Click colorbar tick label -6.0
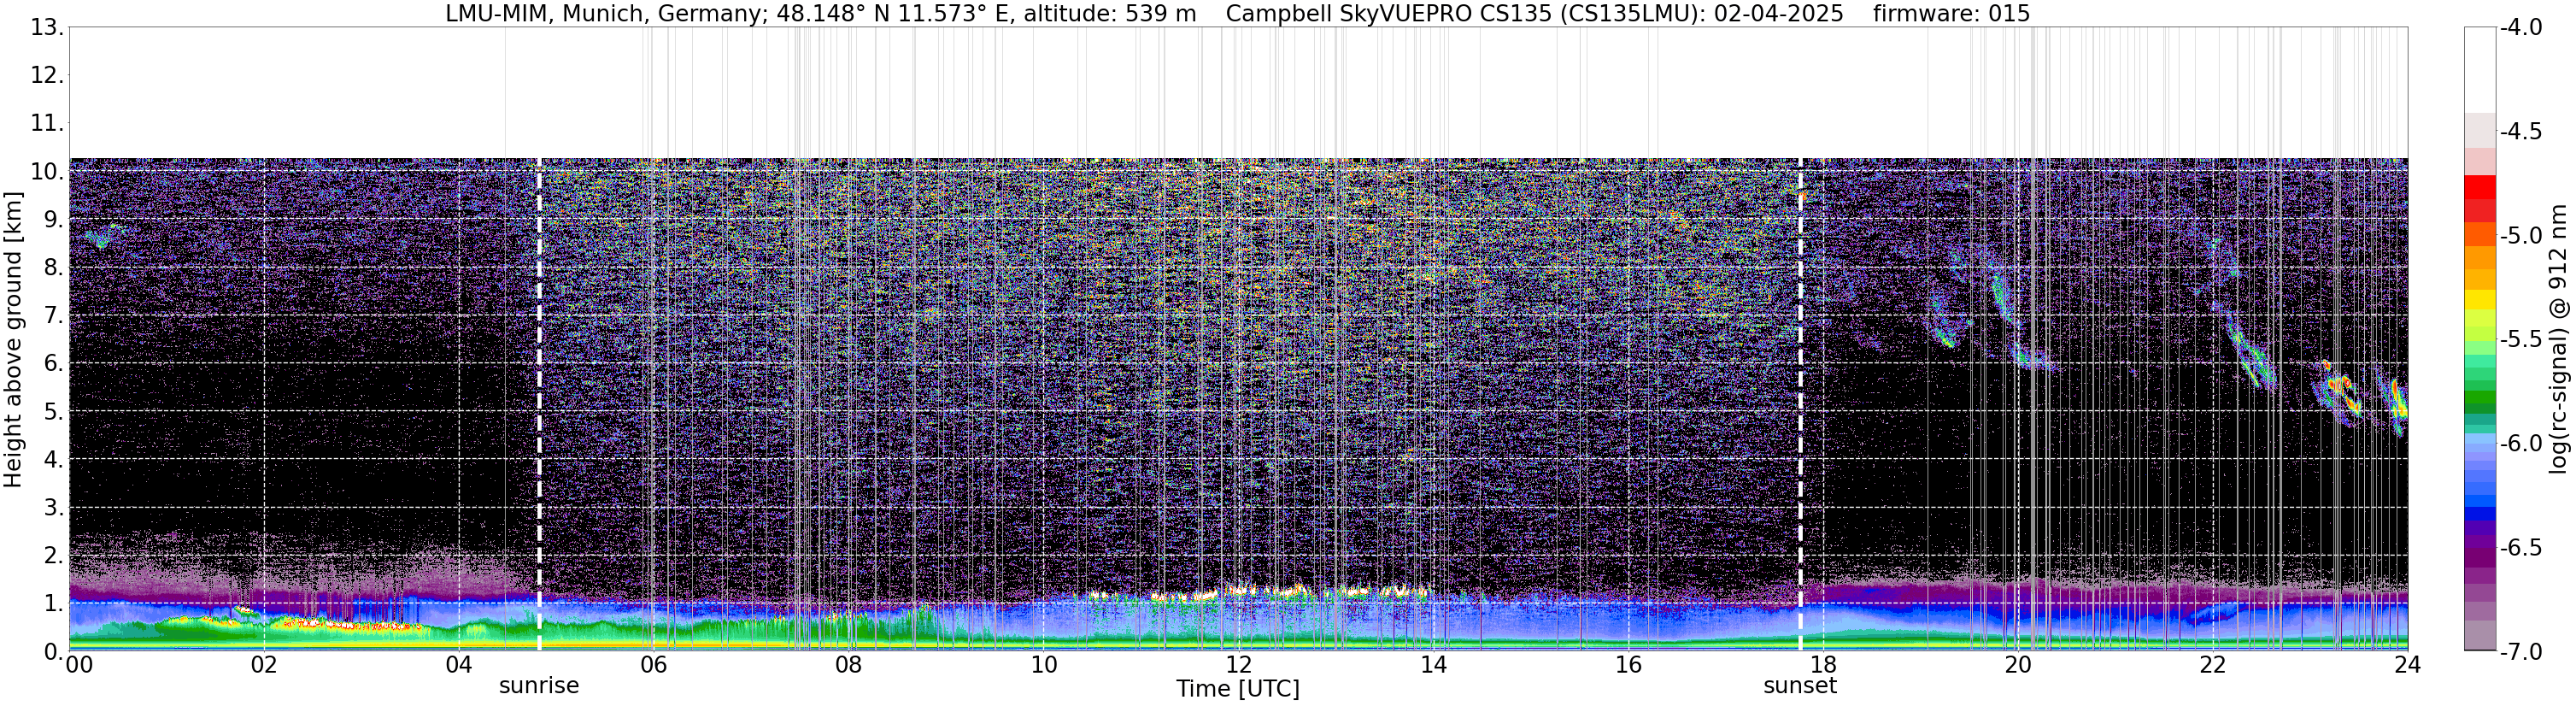The height and width of the screenshot is (706, 2576). [2521, 443]
